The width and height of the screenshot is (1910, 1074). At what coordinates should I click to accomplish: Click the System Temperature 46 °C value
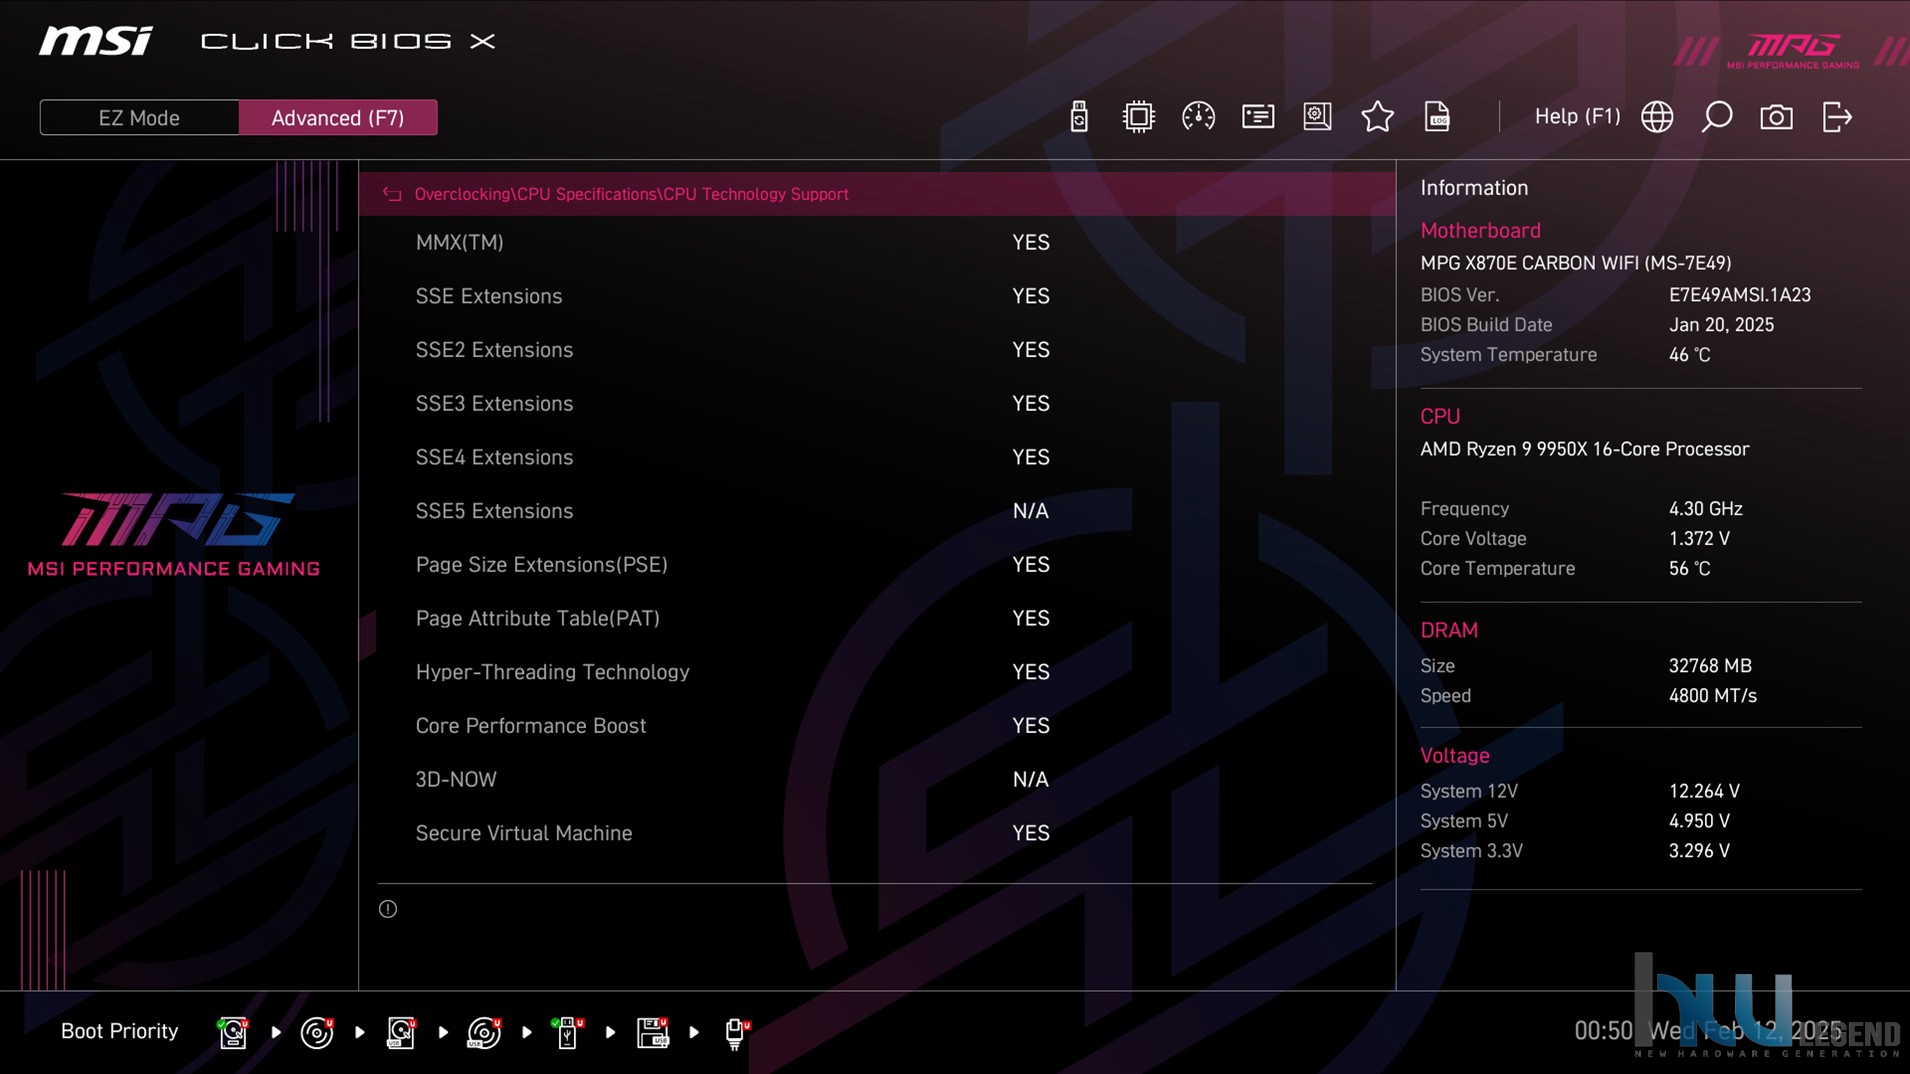(x=1689, y=355)
